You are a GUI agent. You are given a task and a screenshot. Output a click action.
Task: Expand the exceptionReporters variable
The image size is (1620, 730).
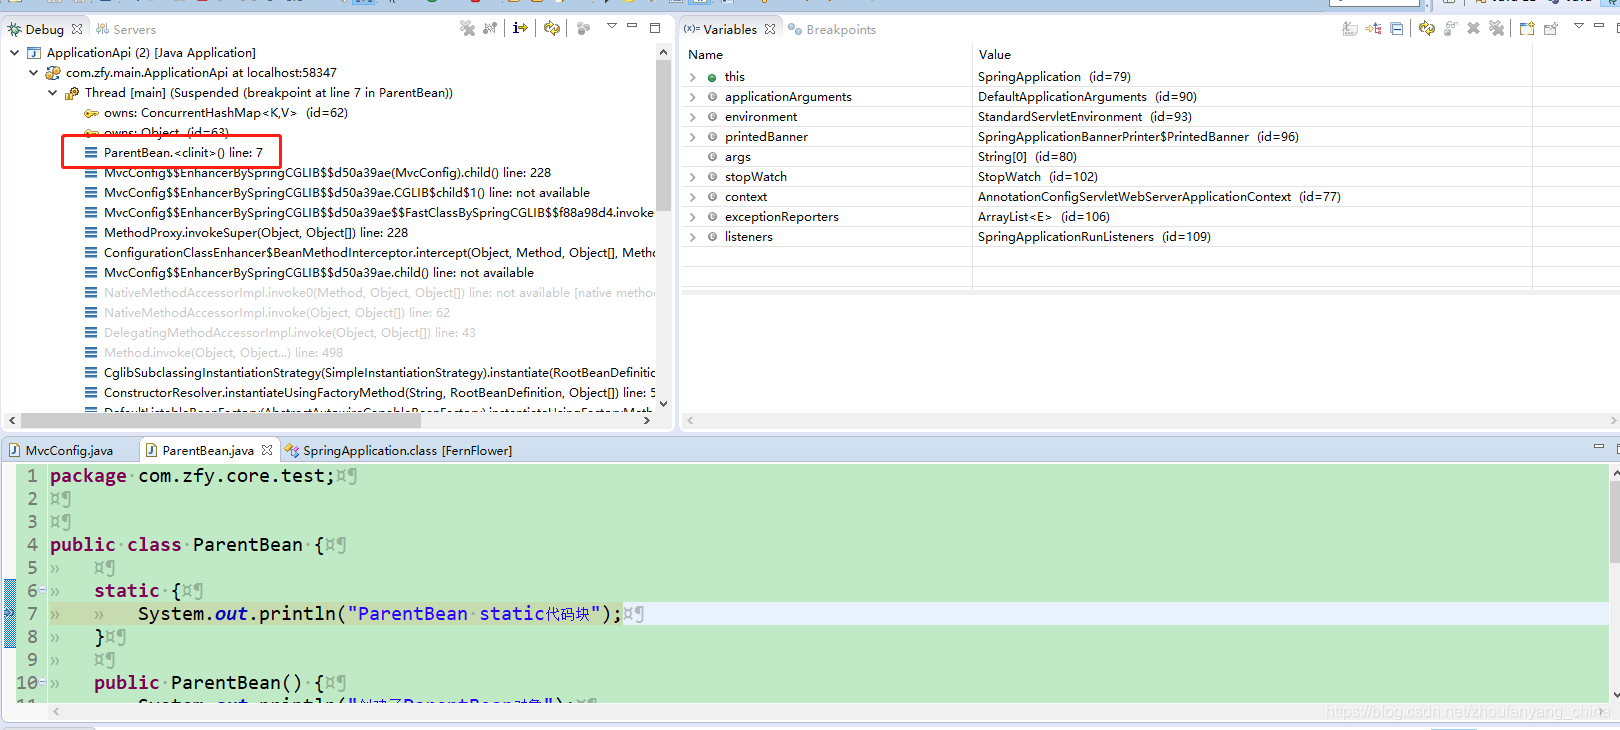click(692, 217)
